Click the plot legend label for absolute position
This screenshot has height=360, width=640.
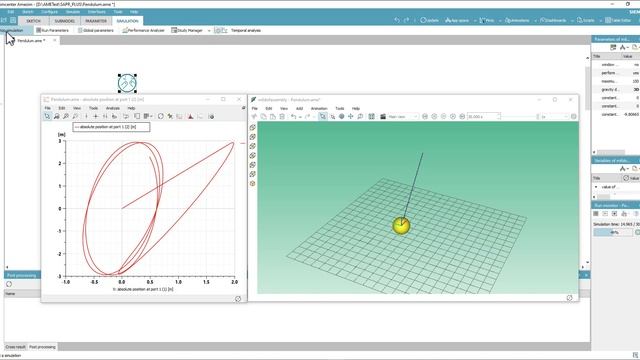[x=111, y=127]
